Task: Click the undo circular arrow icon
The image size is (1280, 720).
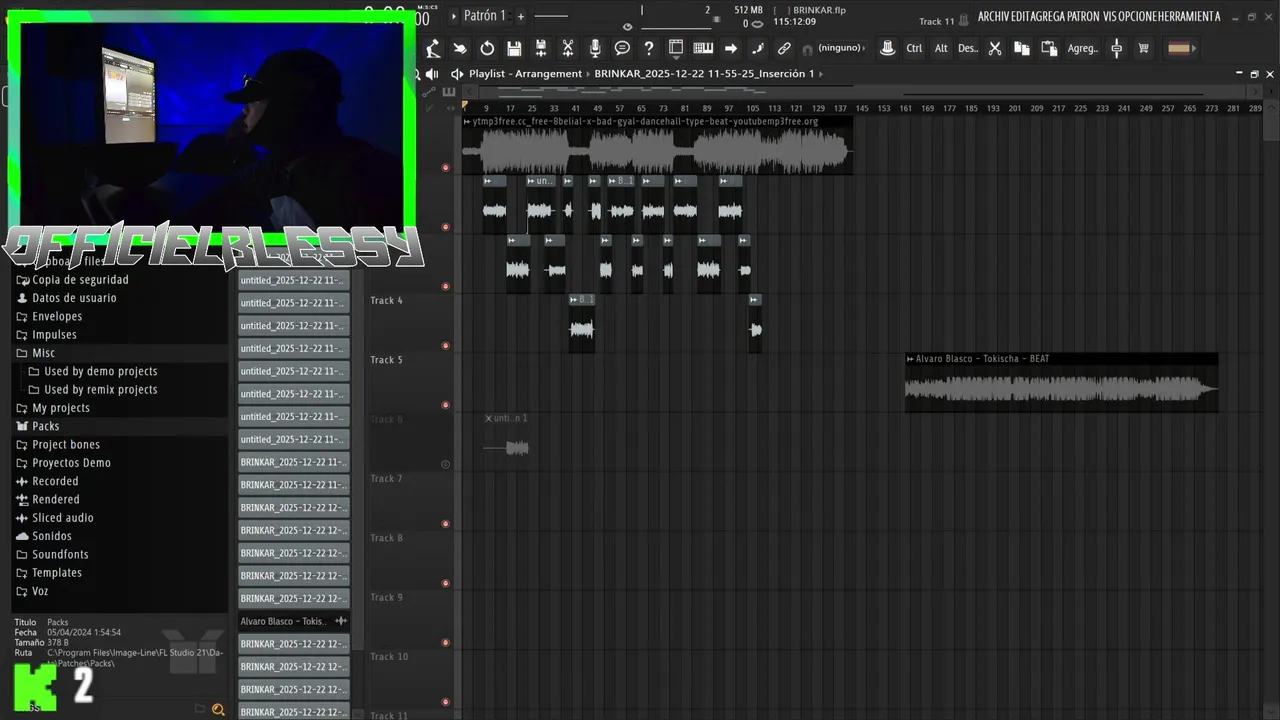Action: (487, 48)
